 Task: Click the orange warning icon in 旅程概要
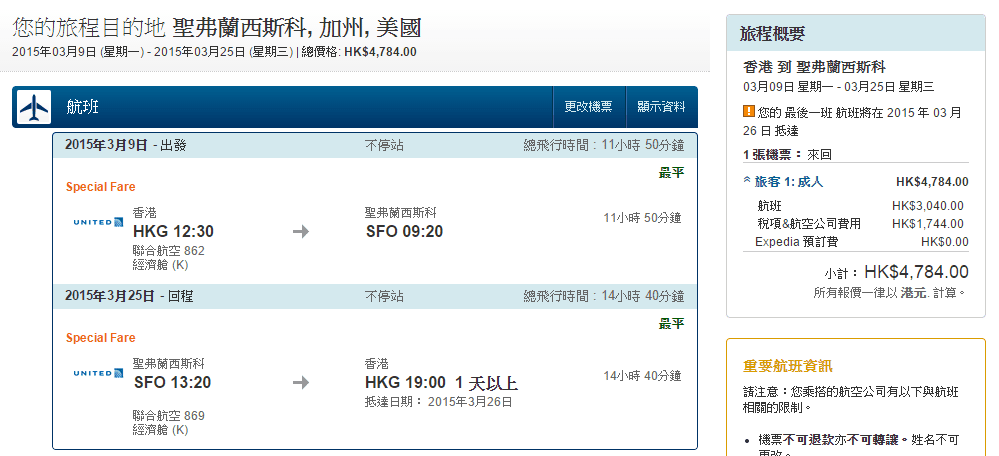748,111
